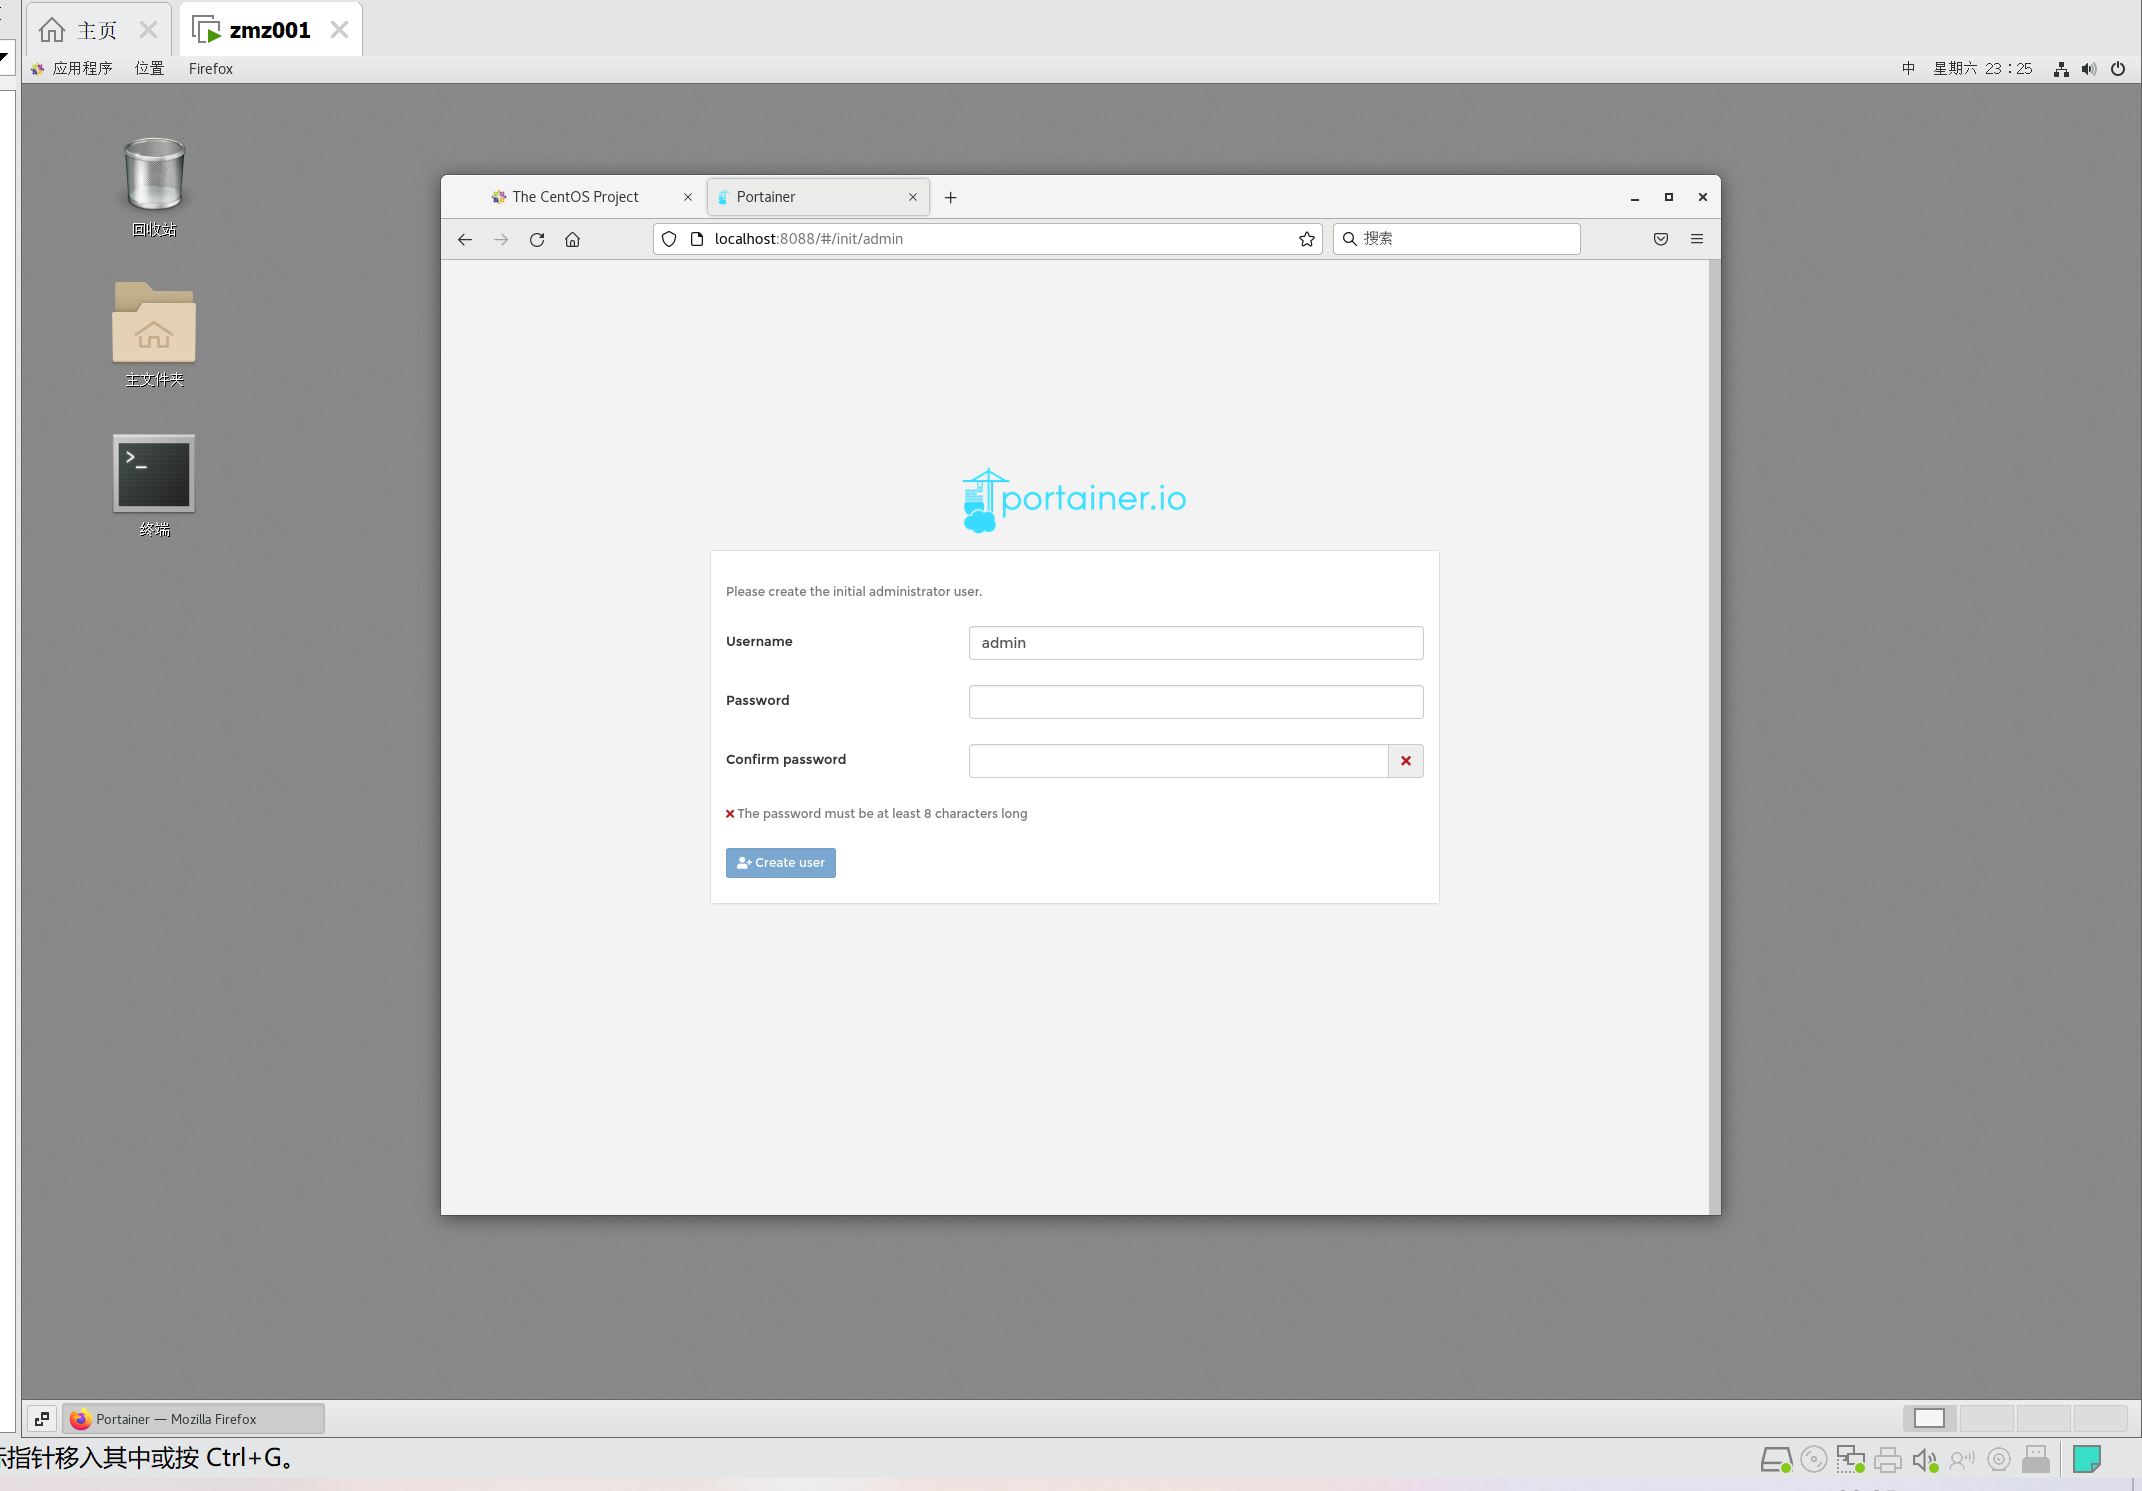This screenshot has height=1491, width=2142.
Task: Open the network status icon
Action: [x=2061, y=69]
